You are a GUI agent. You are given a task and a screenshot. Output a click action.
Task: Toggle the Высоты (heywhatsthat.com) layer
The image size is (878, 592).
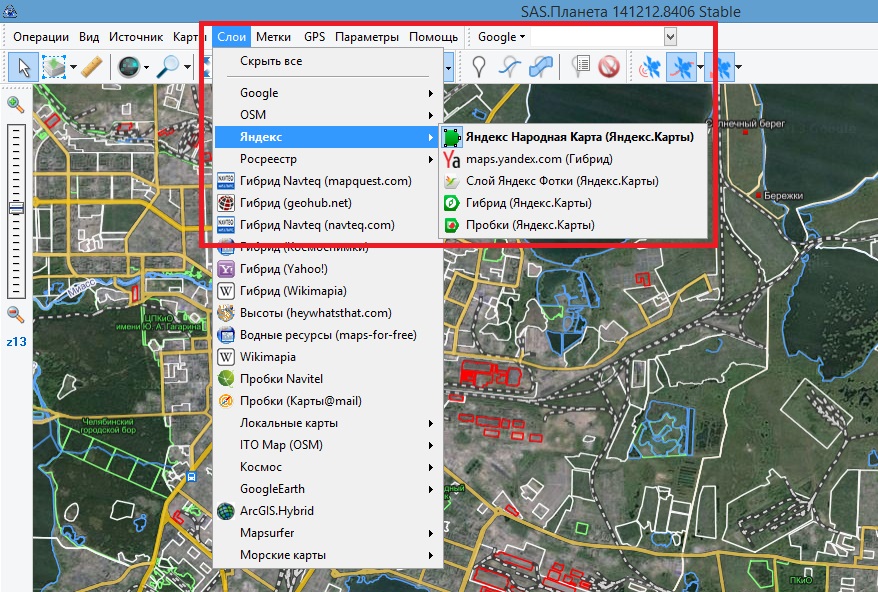[328, 313]
